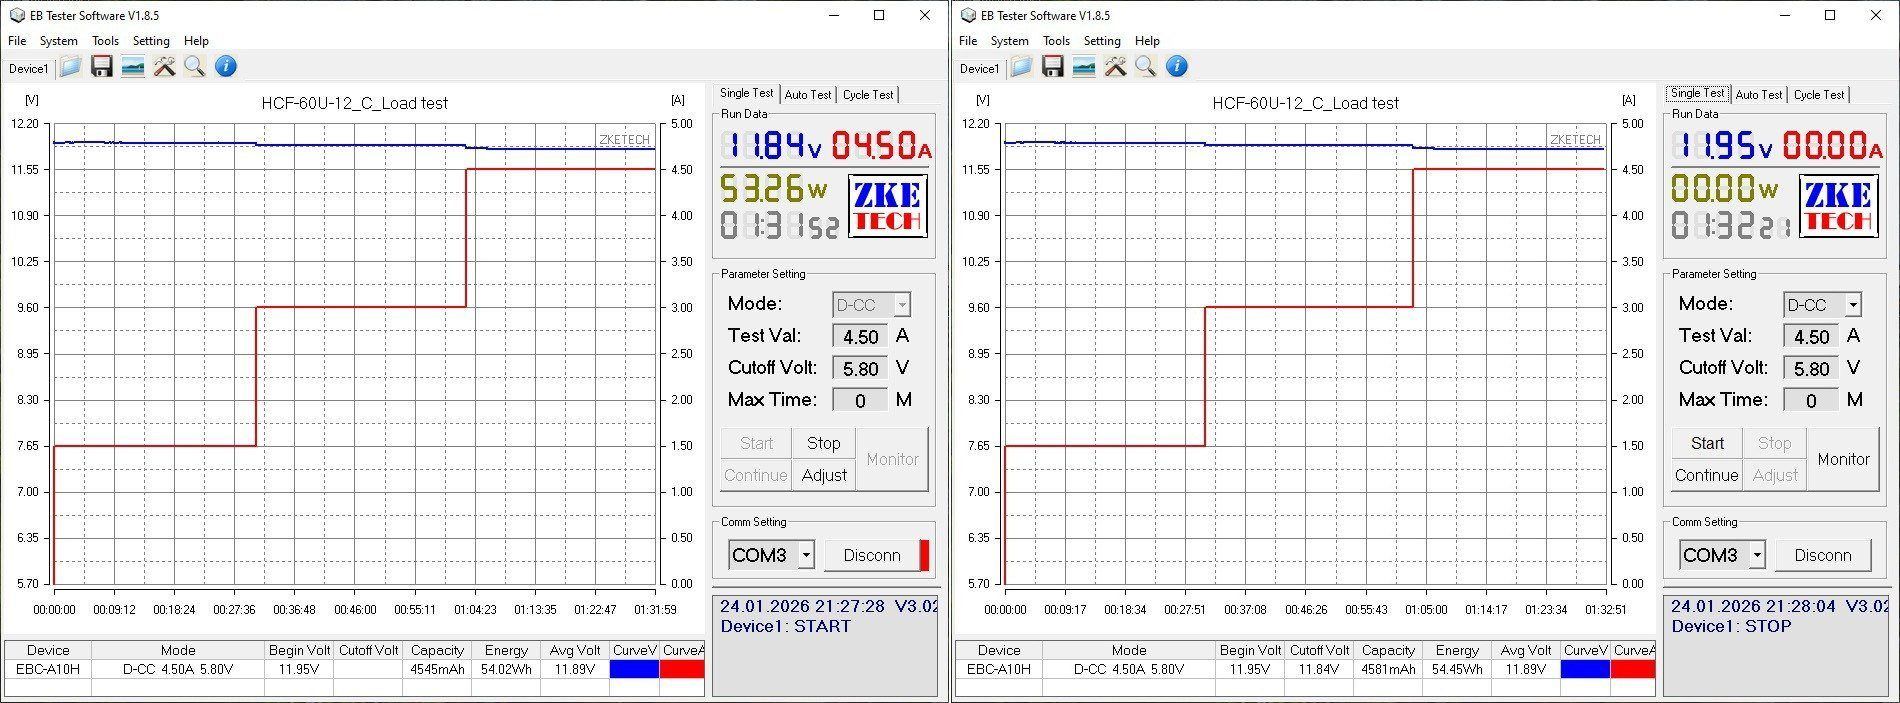This screenshot has height=703, width=1900.
Task: Click the blue info icon in right window toolbar
Action: tap(1177, 67)
